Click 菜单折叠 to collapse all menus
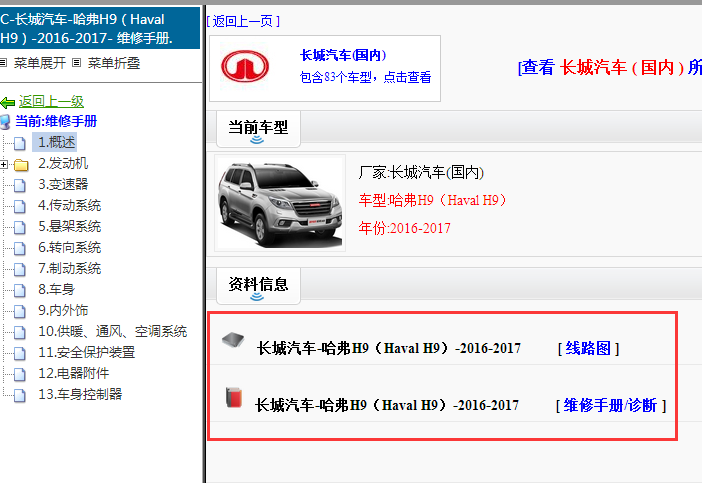This screenshot has width=702, height=483. (x=114, y=63)
